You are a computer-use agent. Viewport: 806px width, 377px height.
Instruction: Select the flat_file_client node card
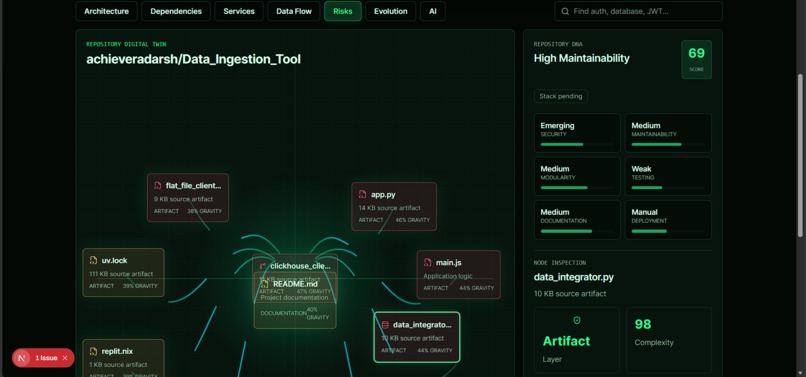click(x=188, y=198)
